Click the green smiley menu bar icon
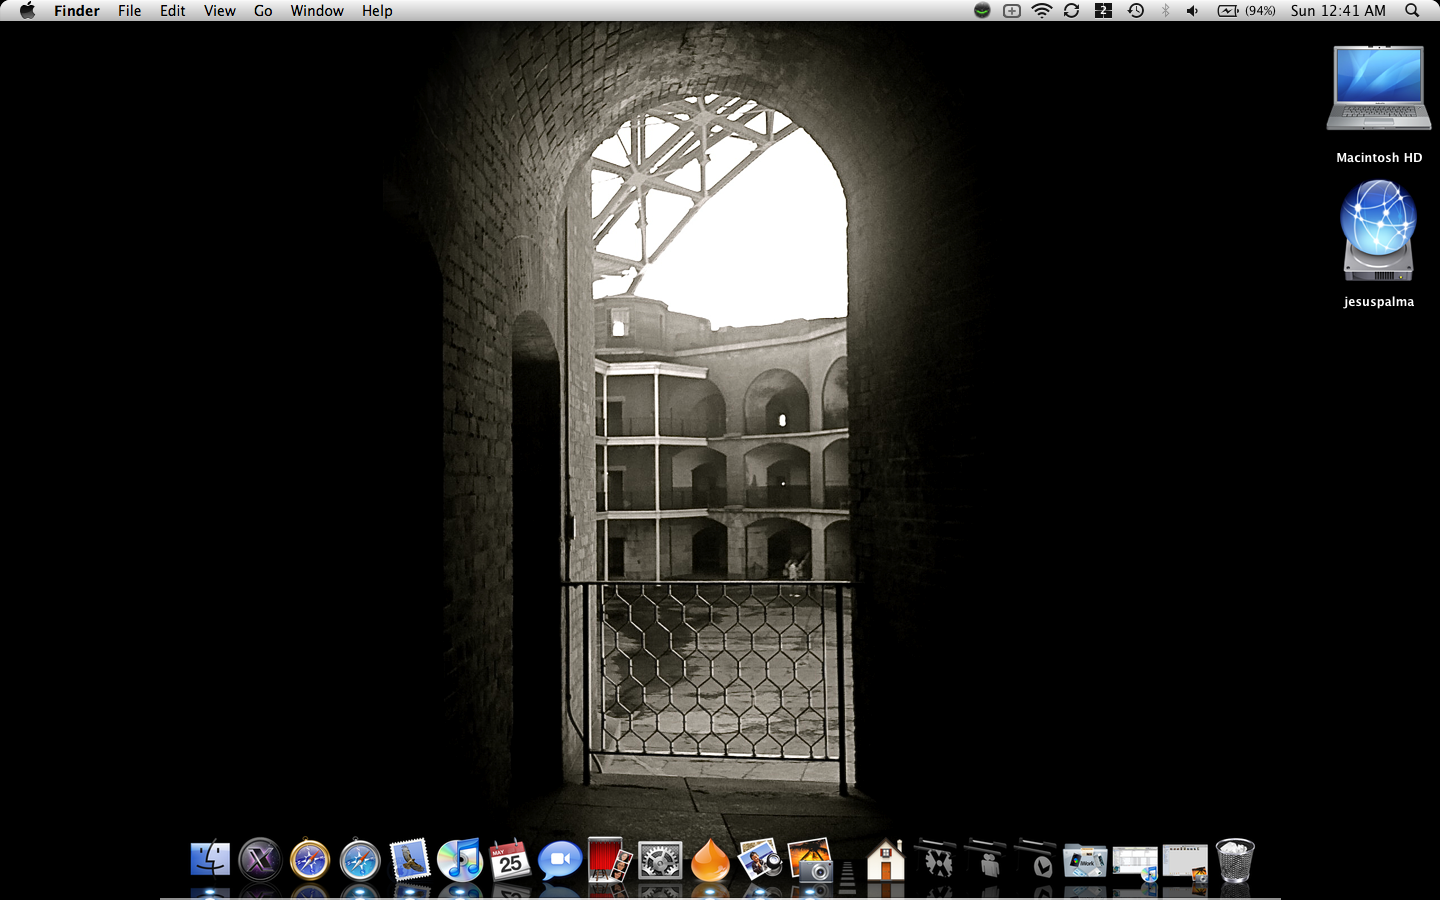The height and width of the screenshot is (900, 1440). (x=982, y=11)
